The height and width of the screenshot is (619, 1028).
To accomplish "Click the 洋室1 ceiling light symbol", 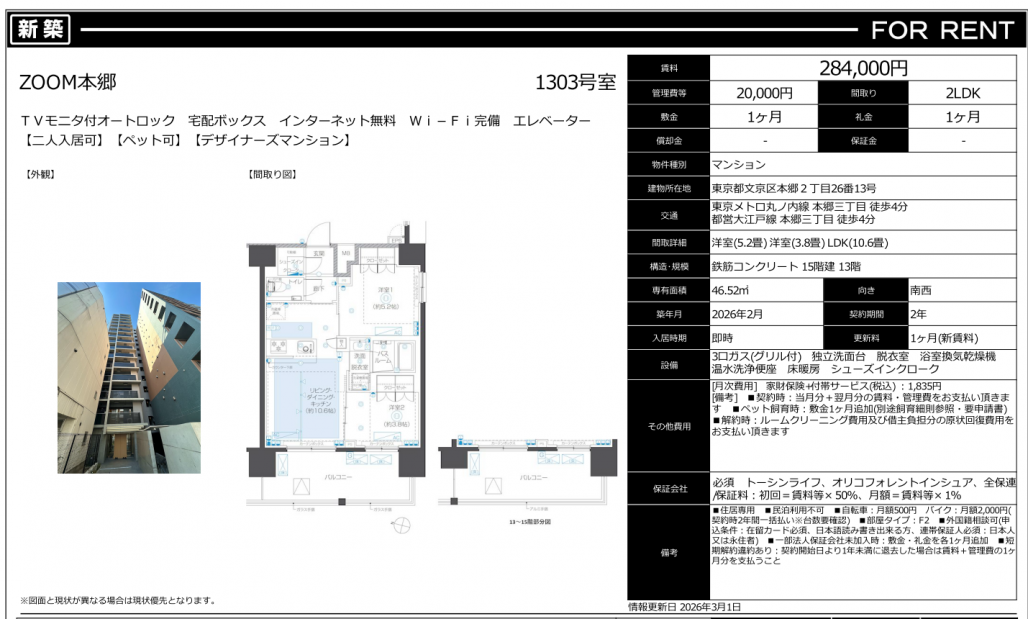I will tap(385, 297).
